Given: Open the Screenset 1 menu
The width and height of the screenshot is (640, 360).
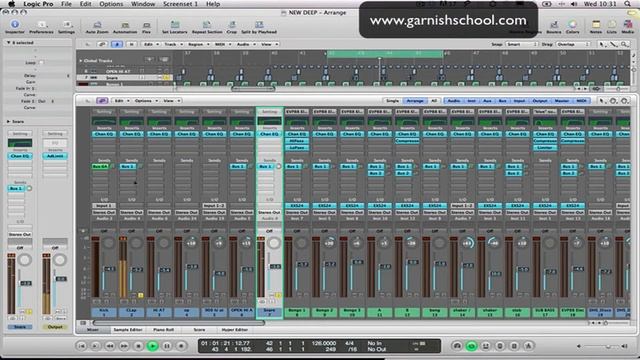Looking at the screenshot, I should (x=180, y=4).
